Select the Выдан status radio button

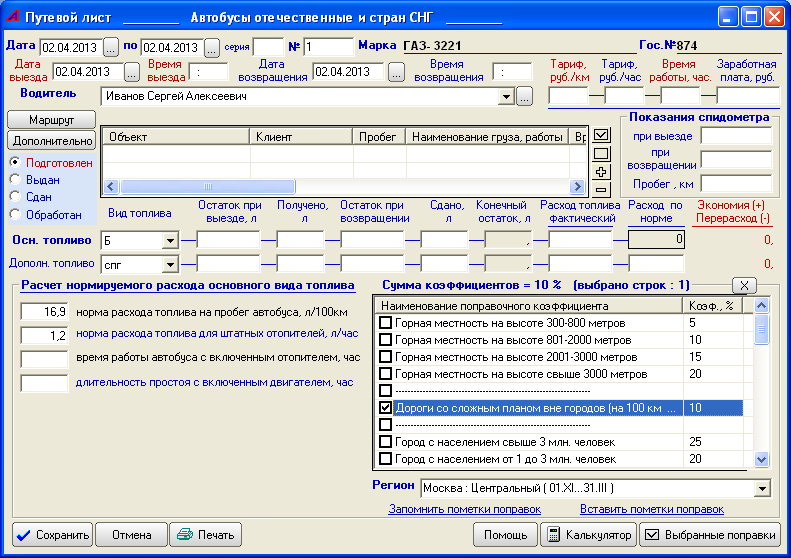[x=15, y=178]
